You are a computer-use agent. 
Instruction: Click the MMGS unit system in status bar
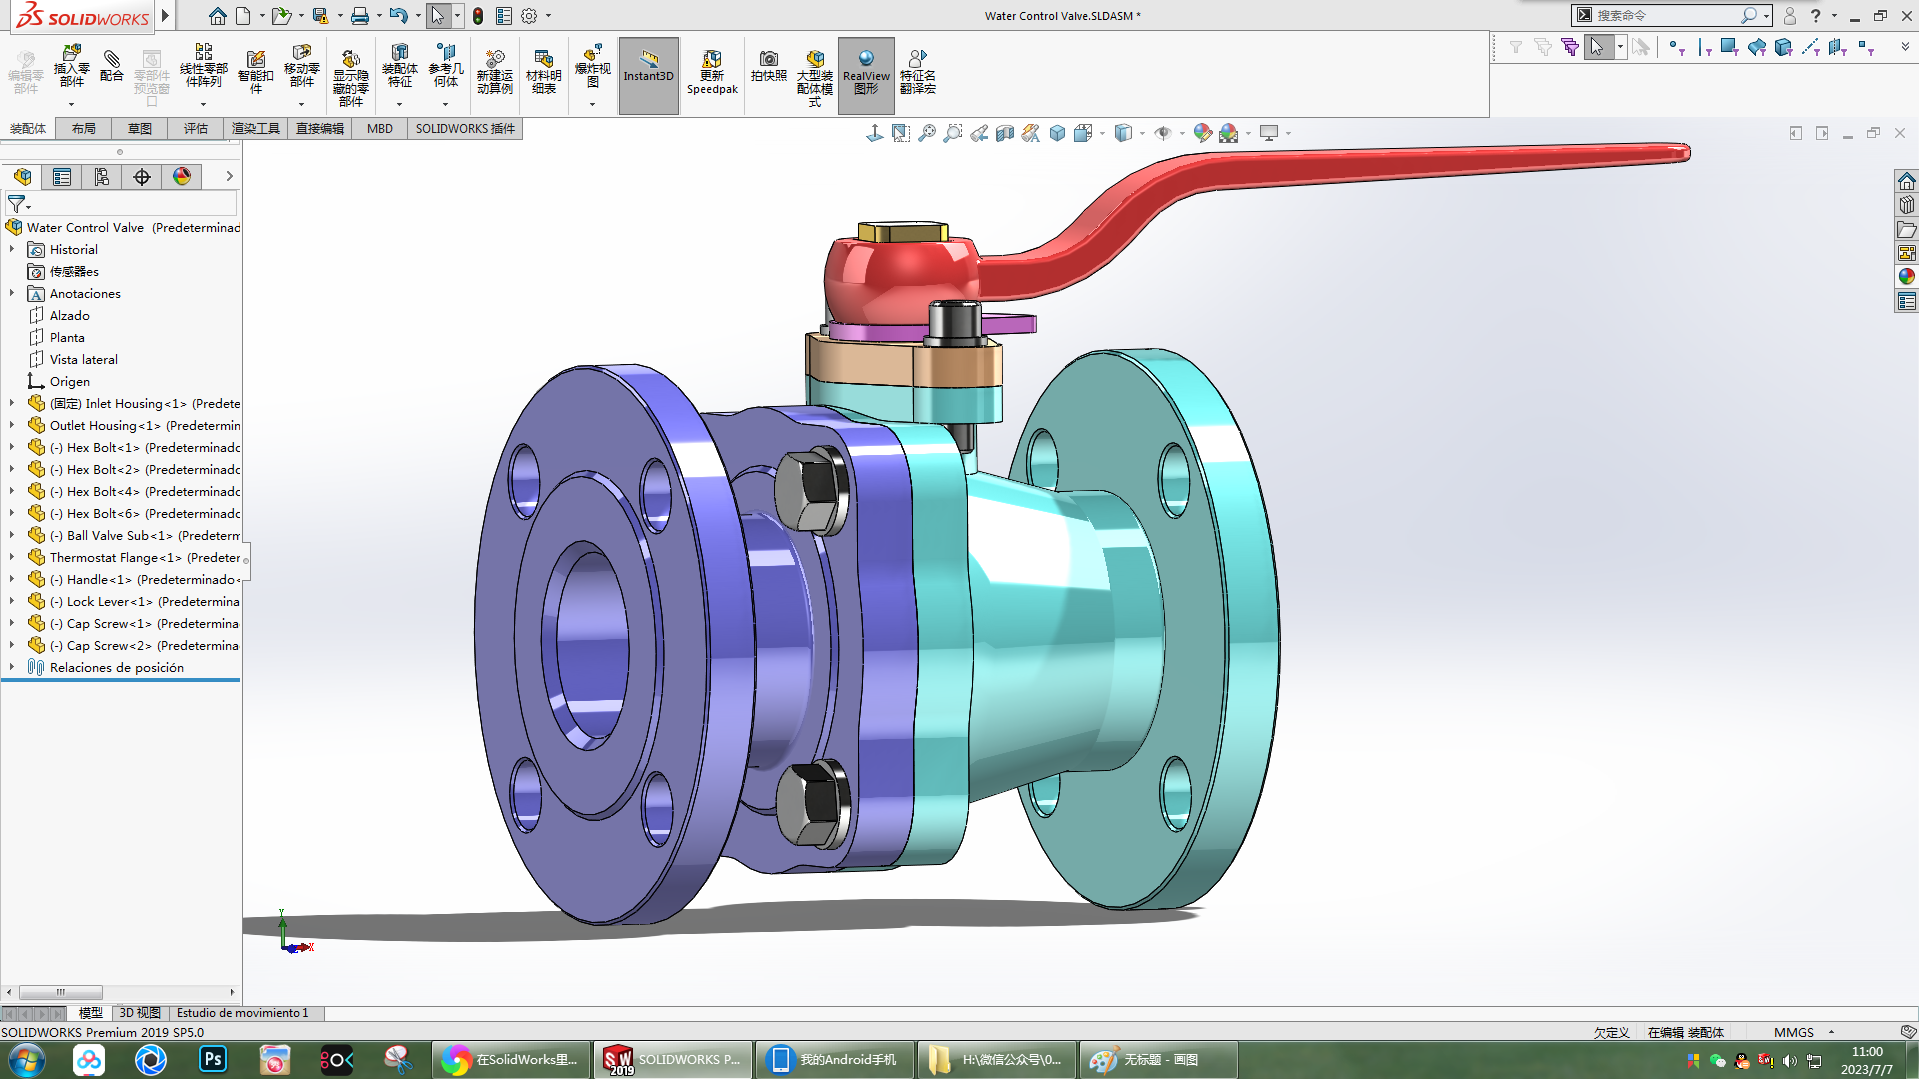click(x=1793, y=1032)
